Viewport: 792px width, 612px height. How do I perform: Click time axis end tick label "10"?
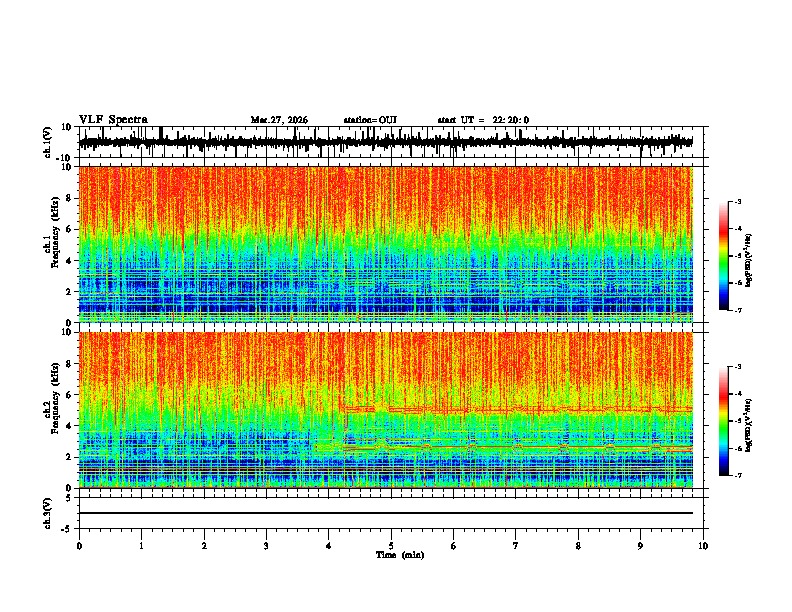[703, 546]
